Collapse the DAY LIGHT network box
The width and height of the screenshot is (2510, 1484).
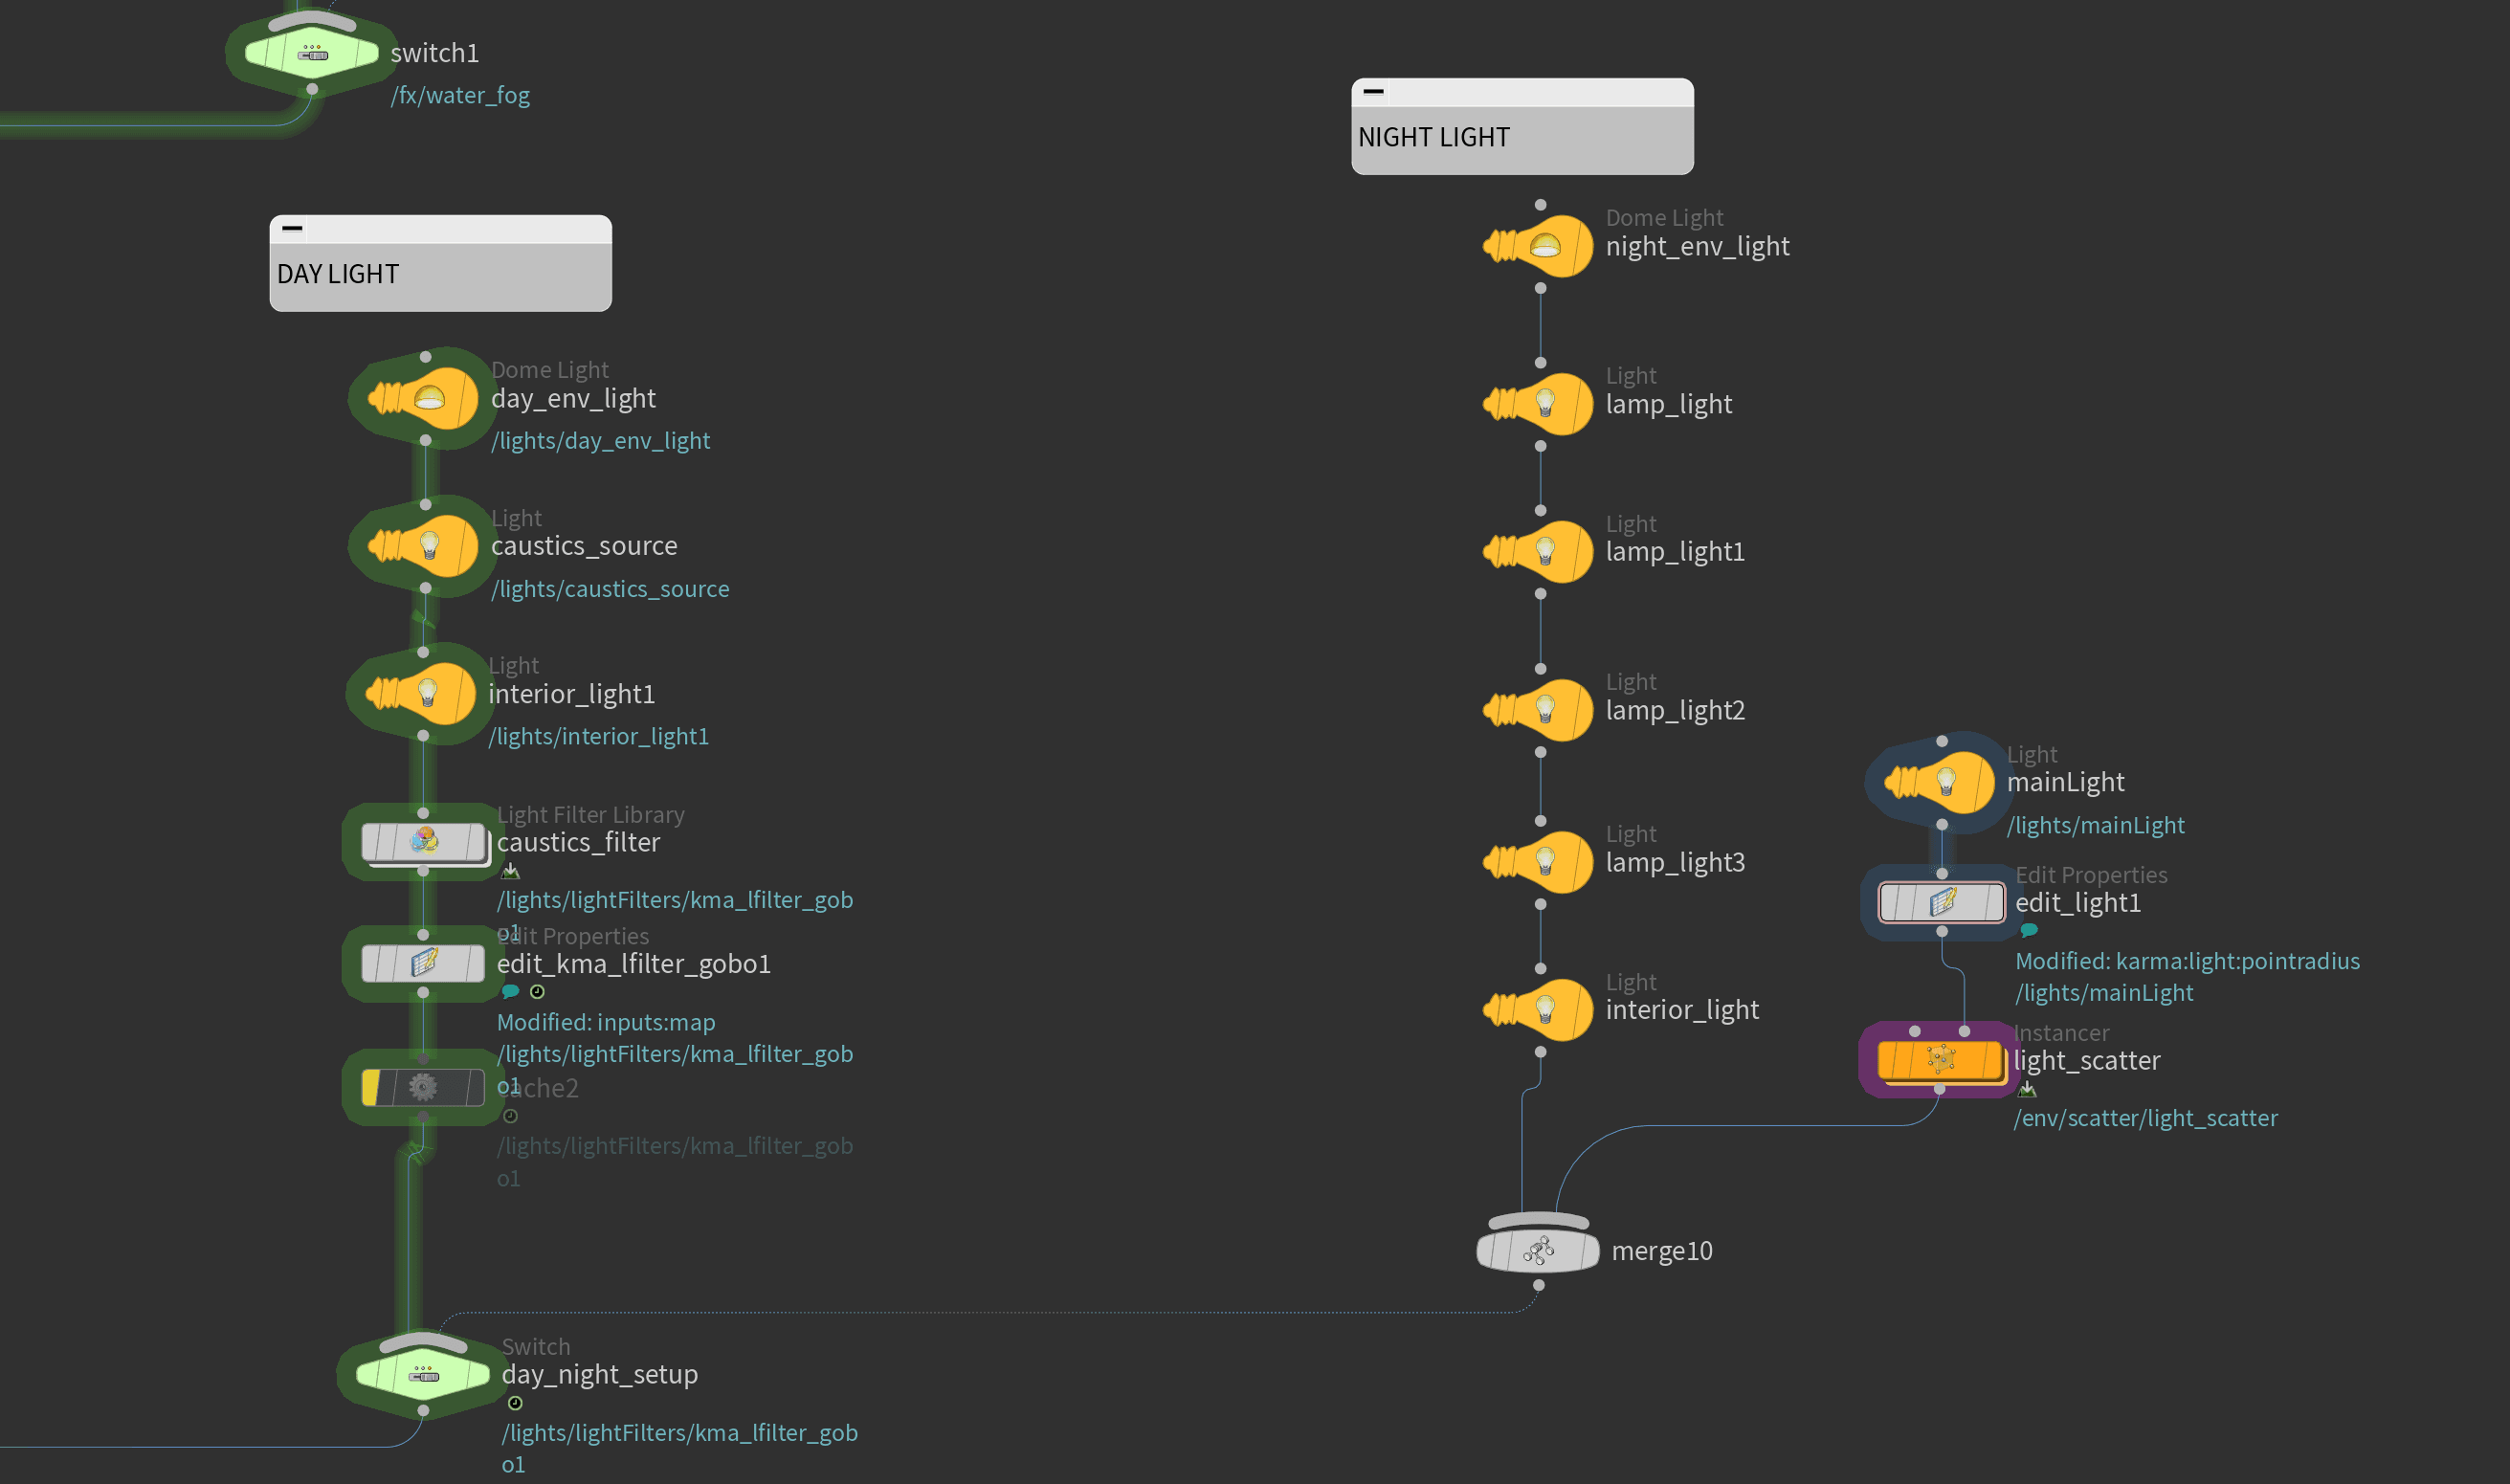(x=292, y=228)
